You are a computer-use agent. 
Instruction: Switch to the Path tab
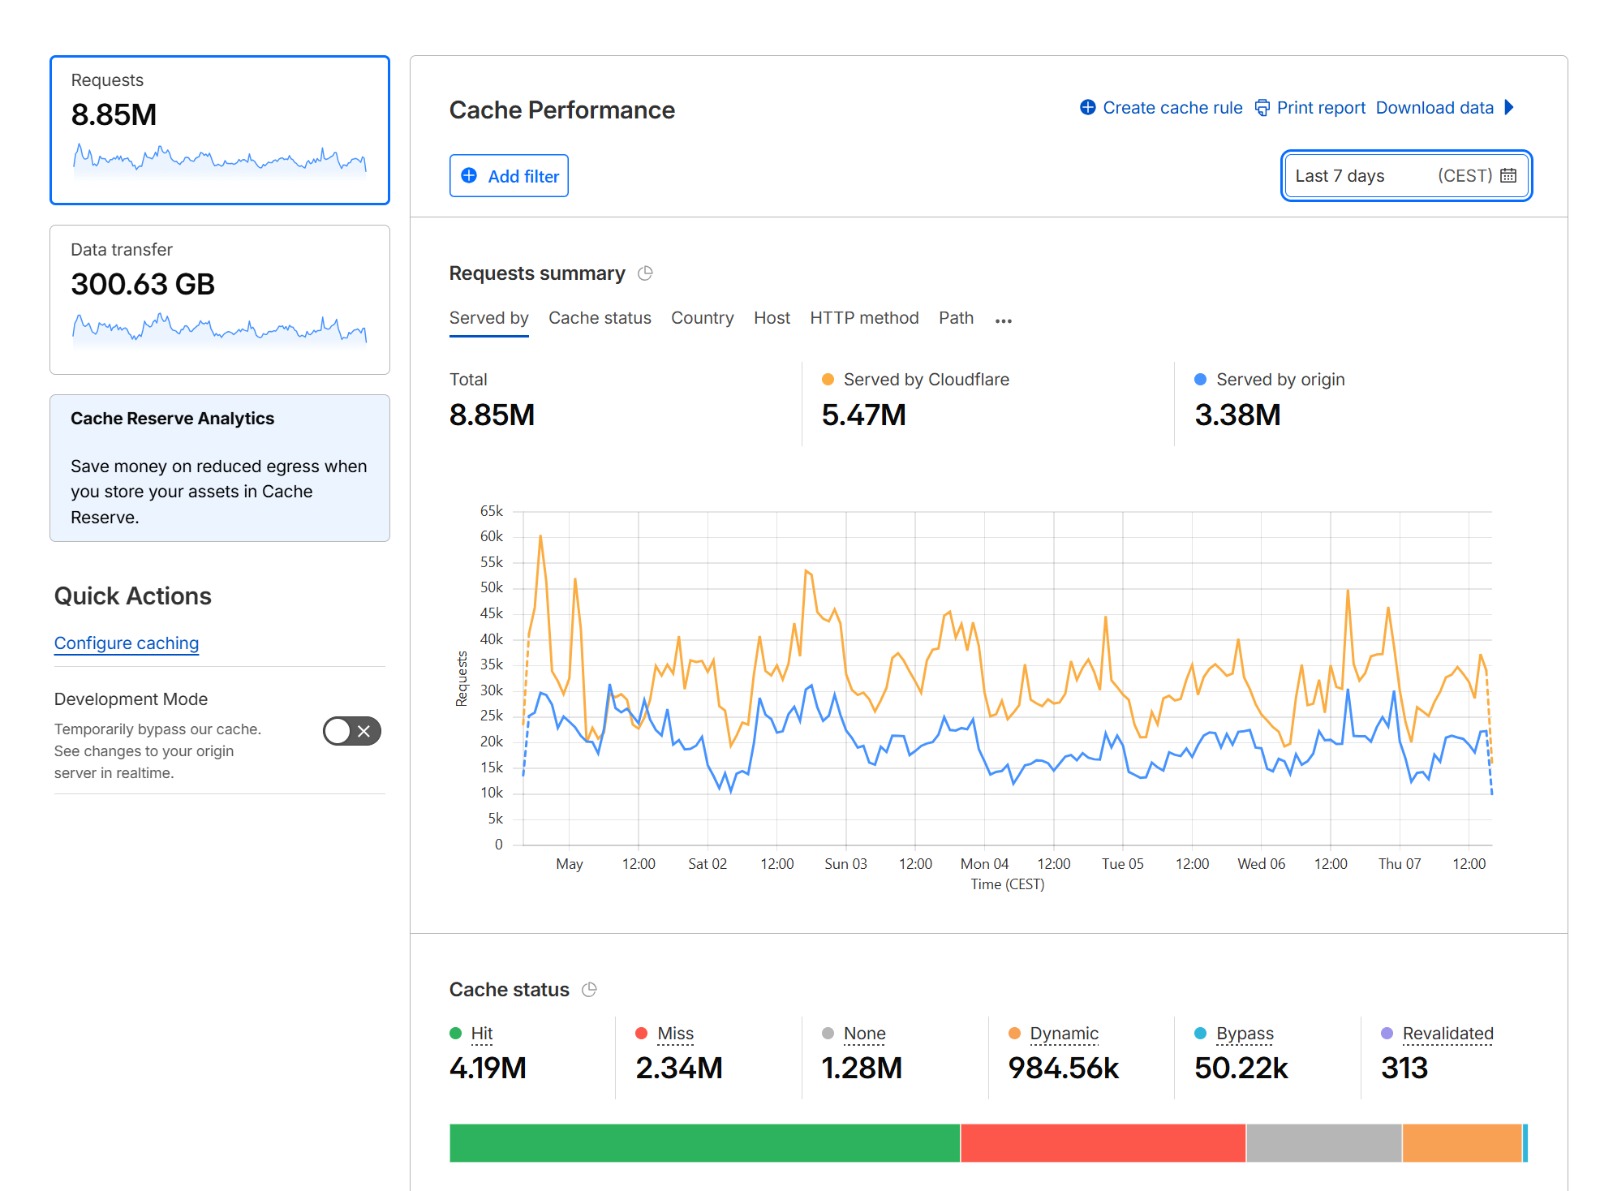click(956, 318)
